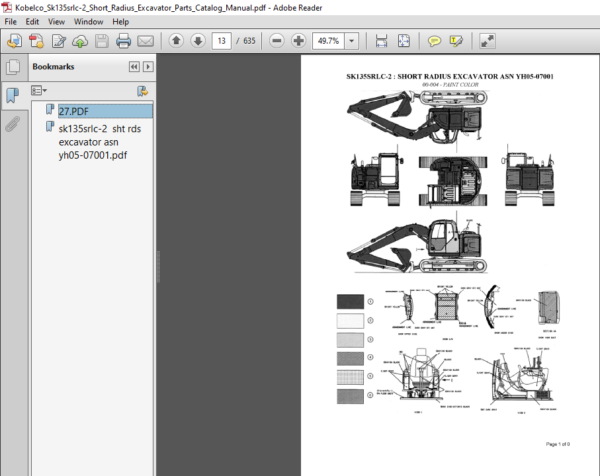This screenshot has height=476, width=600.
Task: Click the '00-004 - PAINT COLOR' subtitle
Action: pos(450,85)
